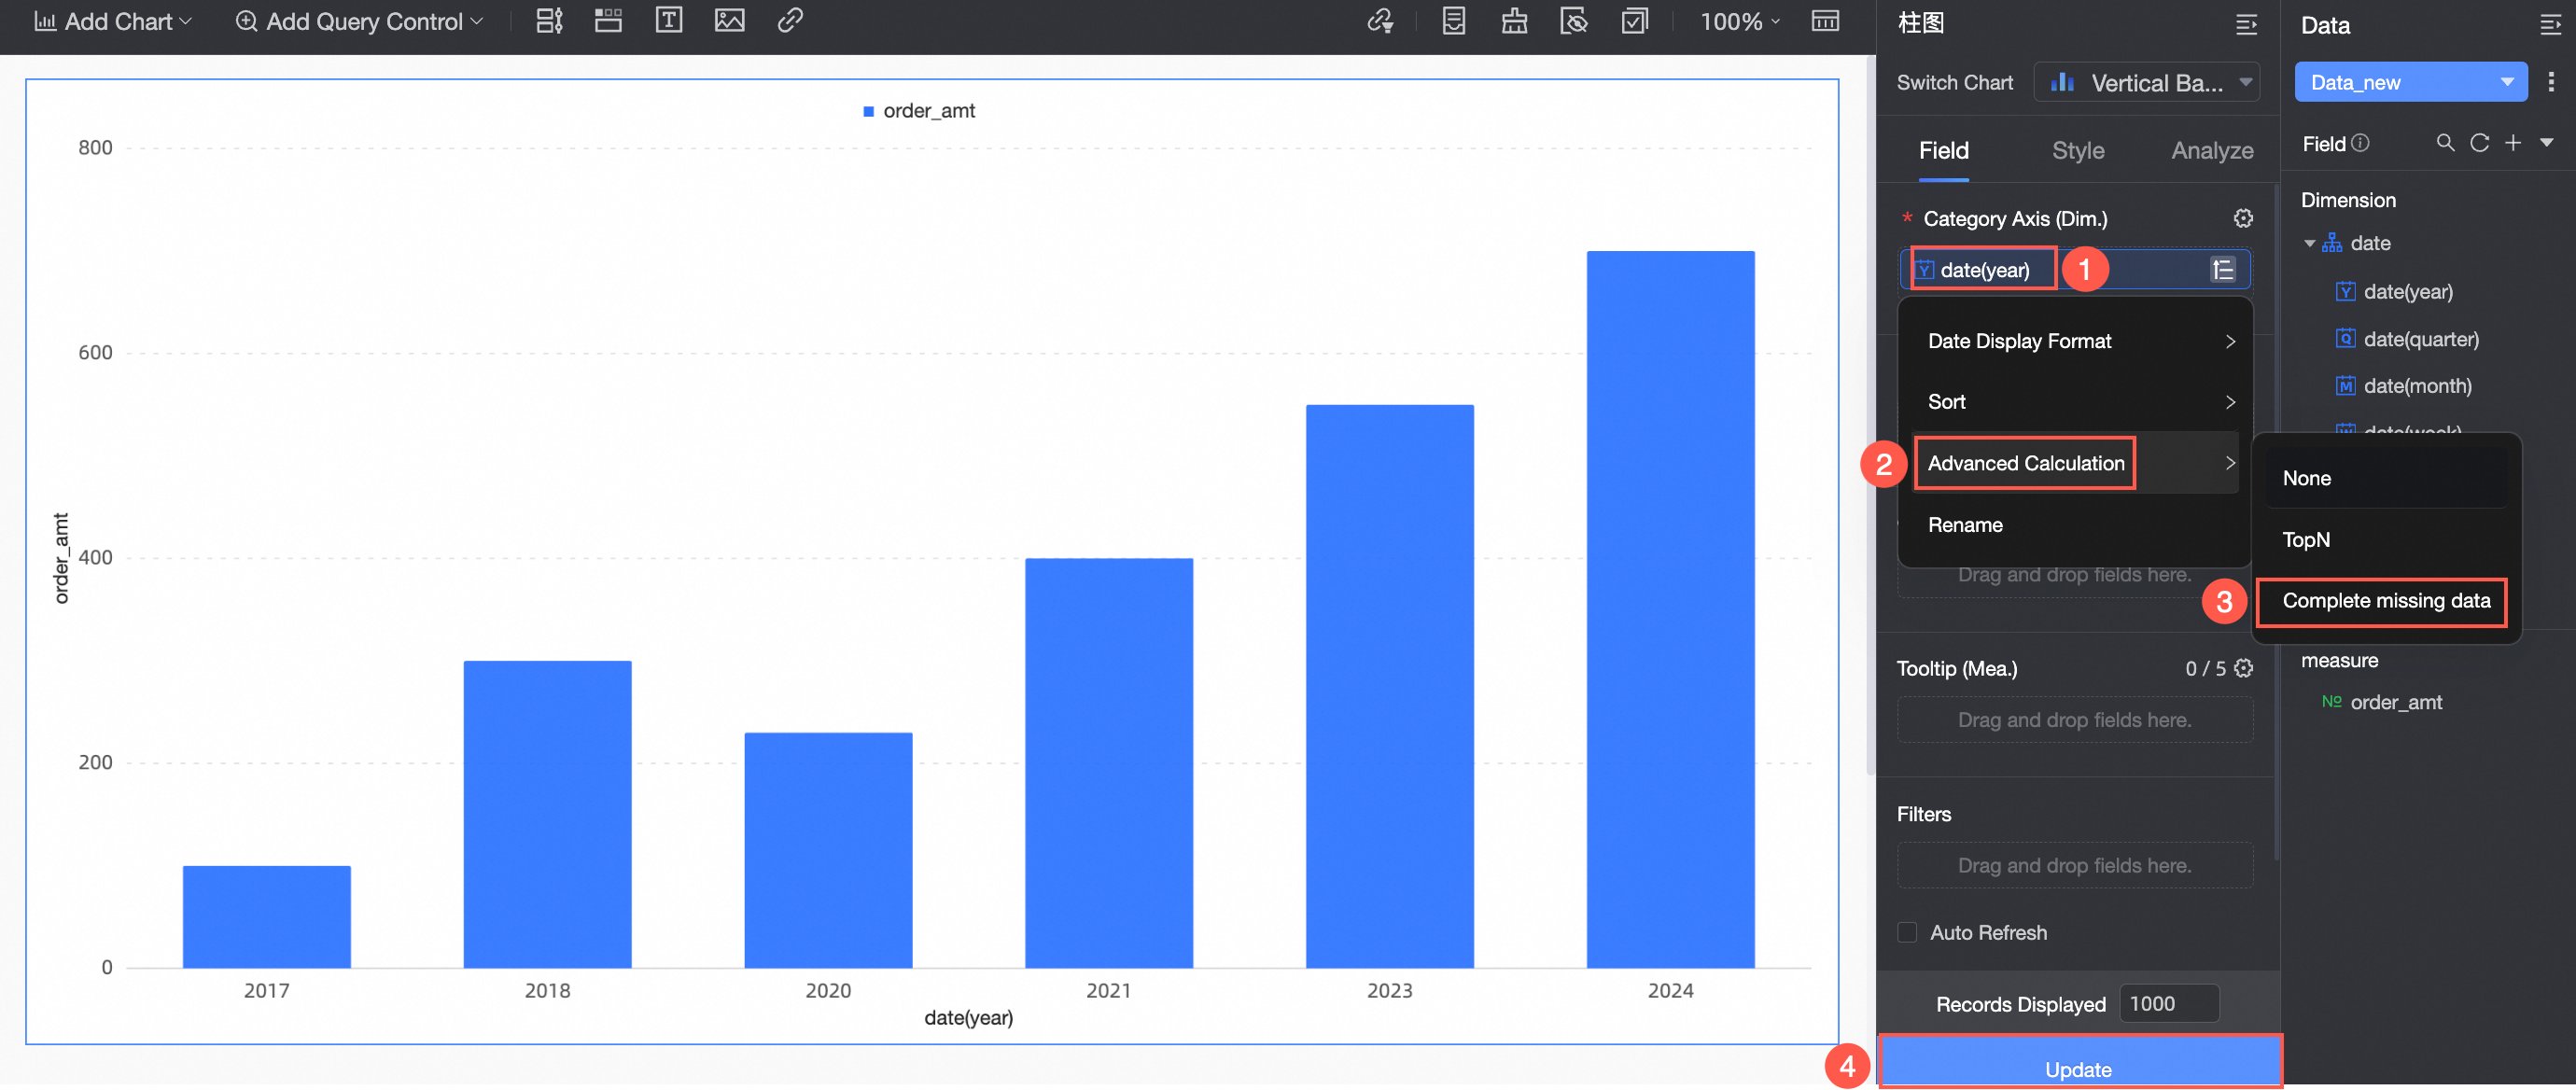Refresh the field list
Viewport: 2576px width, 1090px height.
[x=2479, y=143]
